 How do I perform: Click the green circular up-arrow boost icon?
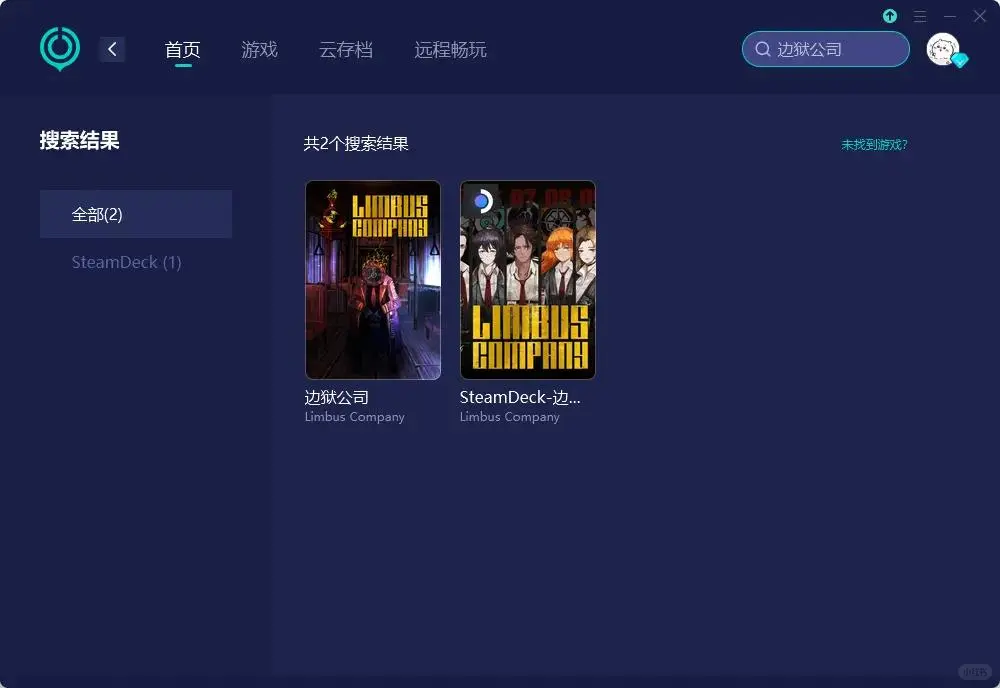889,16
